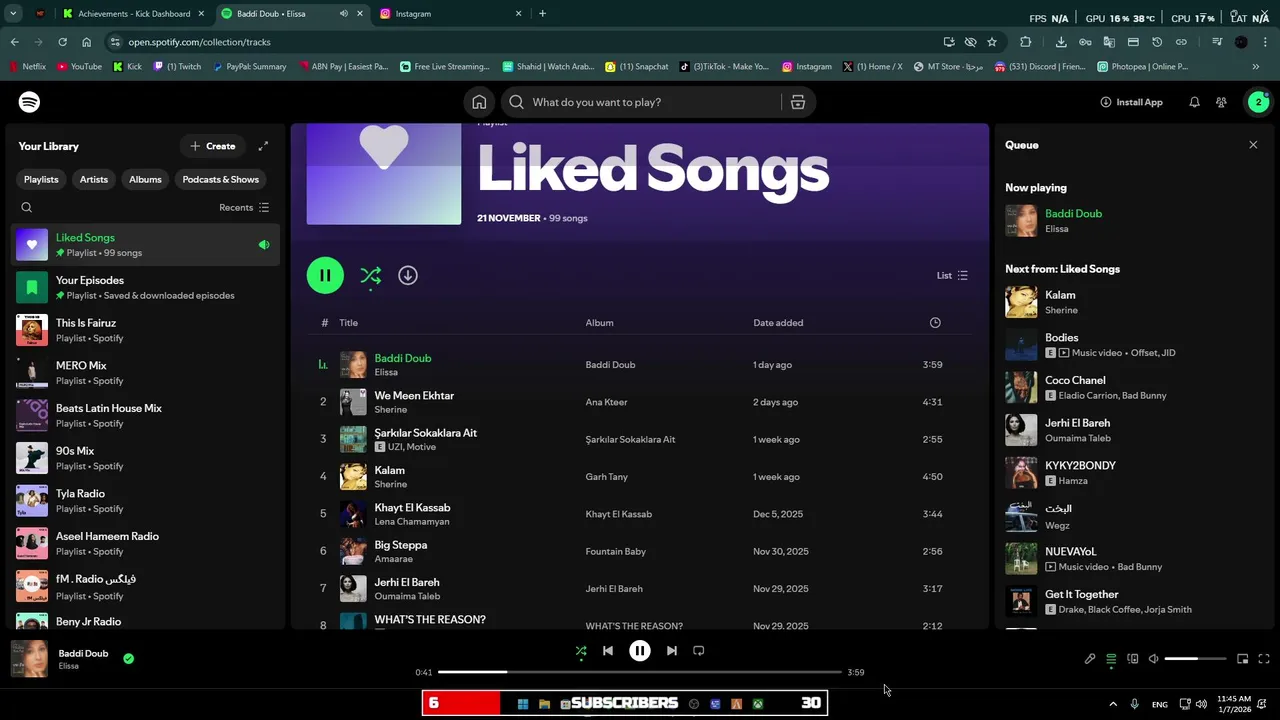Open Elissa artist link under Baddi Doub track
Image resolution: width=1280 pixels, height=720 pixels.
(386, 373)
